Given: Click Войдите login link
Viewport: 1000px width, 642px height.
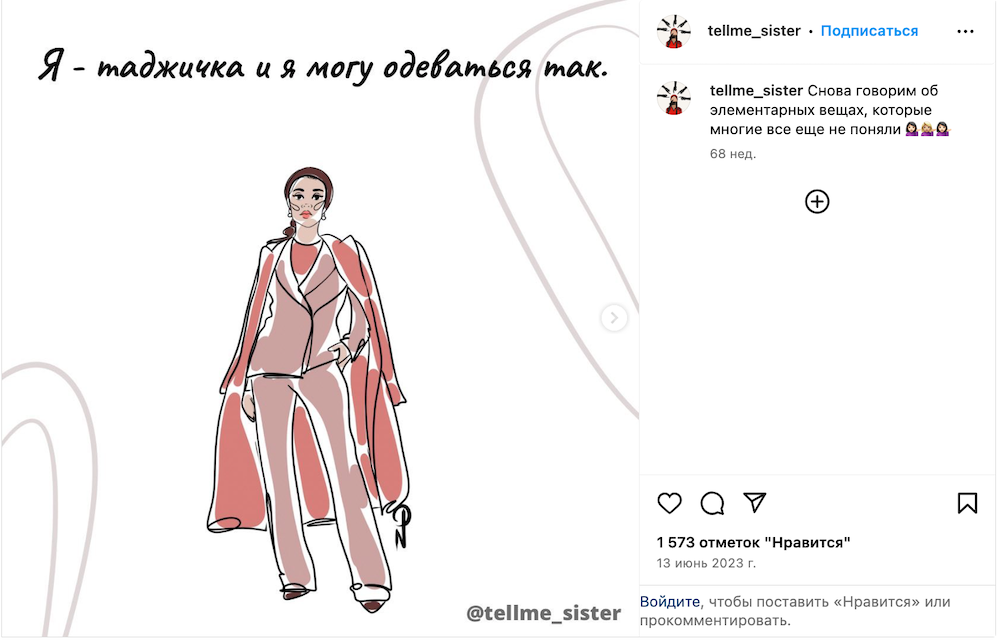Looking at the screenshot, I should click(x=670, y=601).
